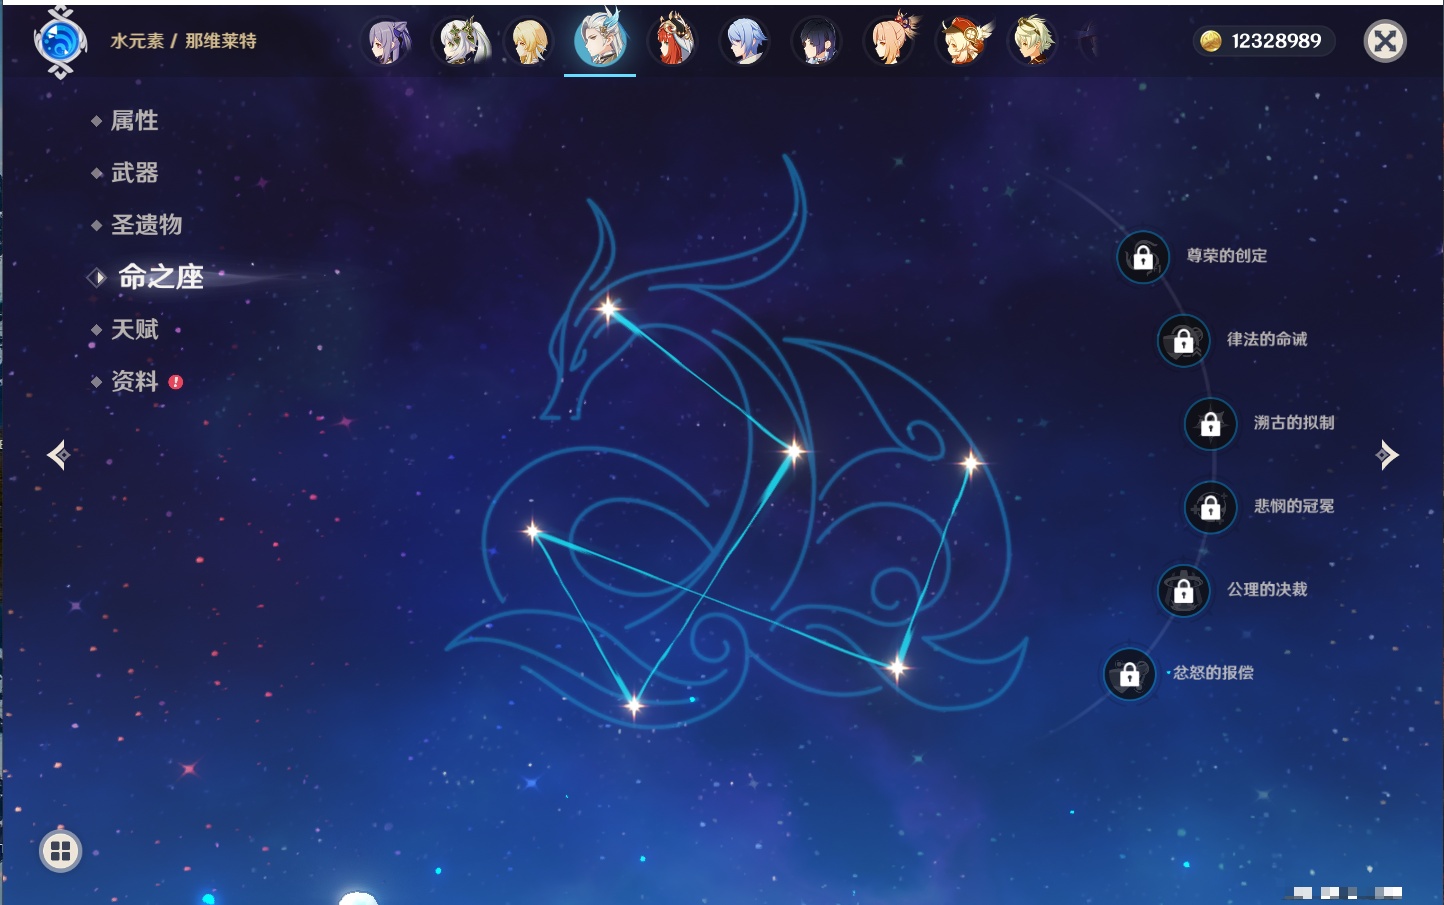This screenshot has width=1444, height=905.
Task: Open the locked 忿怒的报偿 constellation
Action: pos(1129,674)
